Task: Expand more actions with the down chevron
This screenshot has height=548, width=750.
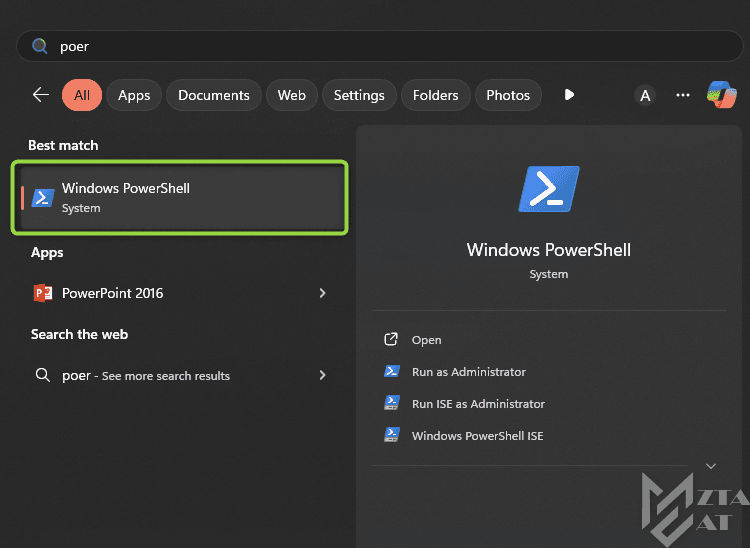Action: coord(711,466)
